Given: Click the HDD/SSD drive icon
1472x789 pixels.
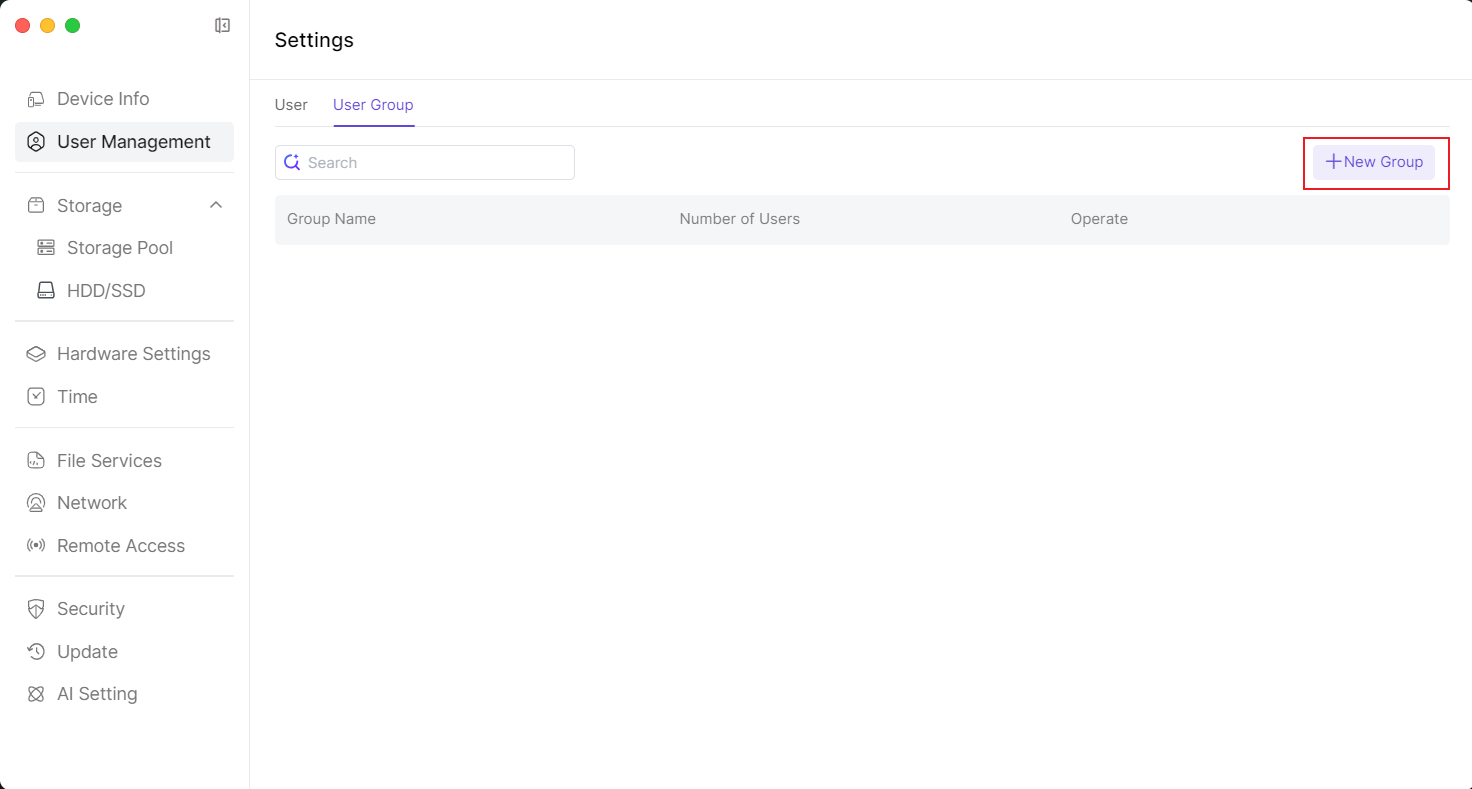Looking at the screenshot, I should point(46,291).
